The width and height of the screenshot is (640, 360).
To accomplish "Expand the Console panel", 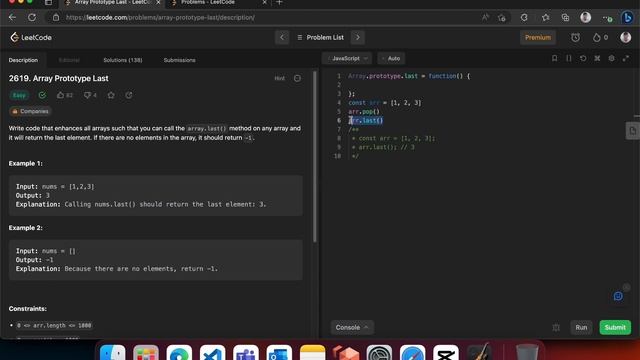I will 352,327.
